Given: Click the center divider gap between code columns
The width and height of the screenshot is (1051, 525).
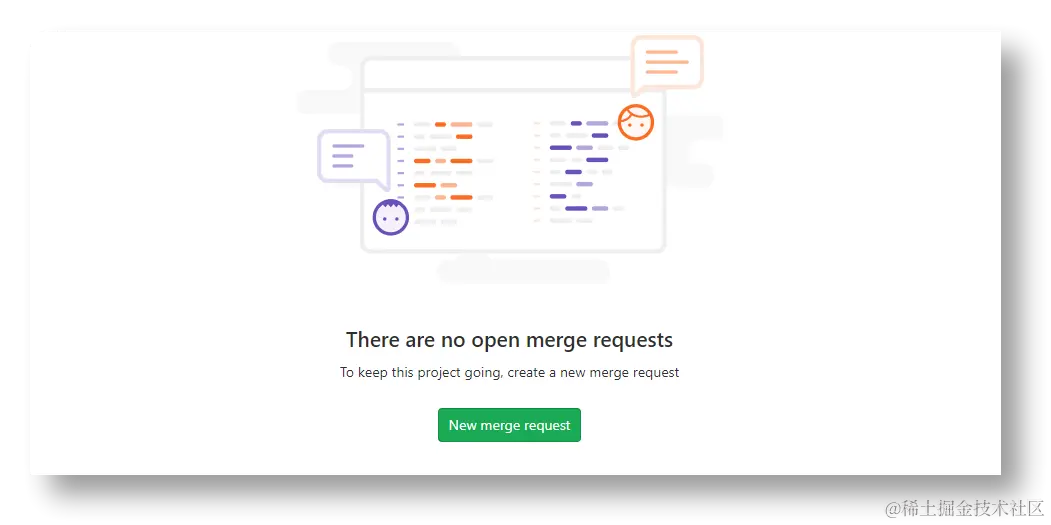Looking at the screenshot, I should coord(513,172).
